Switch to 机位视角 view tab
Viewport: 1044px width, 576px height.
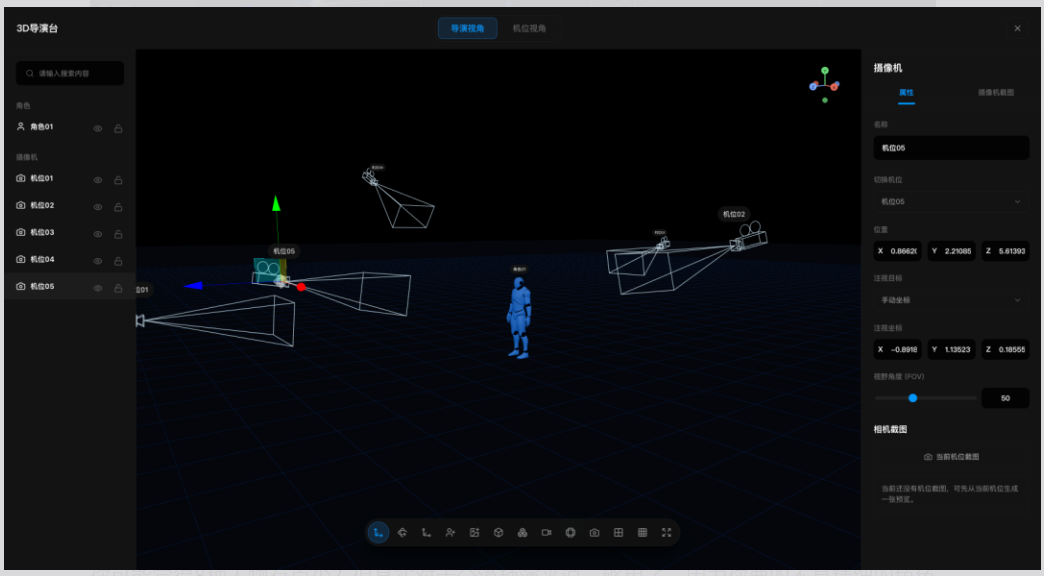(x=529, y=29)
